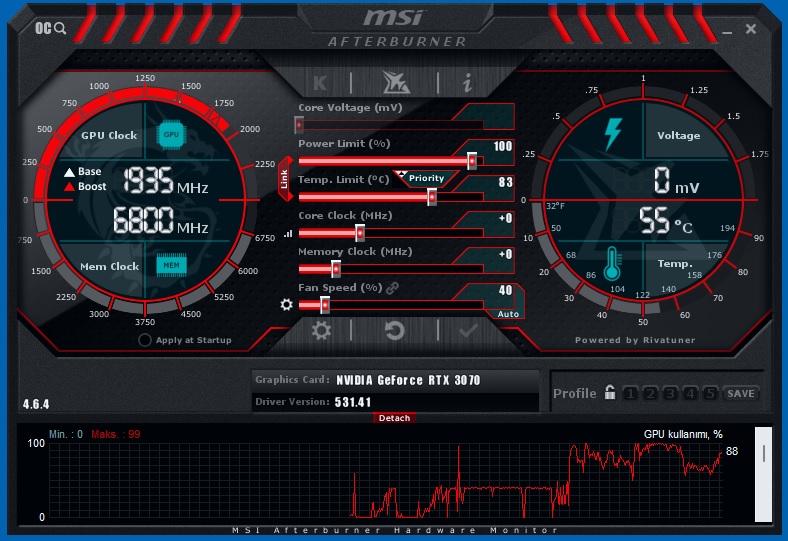The width and height of the screenshot is (788, 541).
Task: Click the Power Limit slider handle
Action: coord(472,161)
